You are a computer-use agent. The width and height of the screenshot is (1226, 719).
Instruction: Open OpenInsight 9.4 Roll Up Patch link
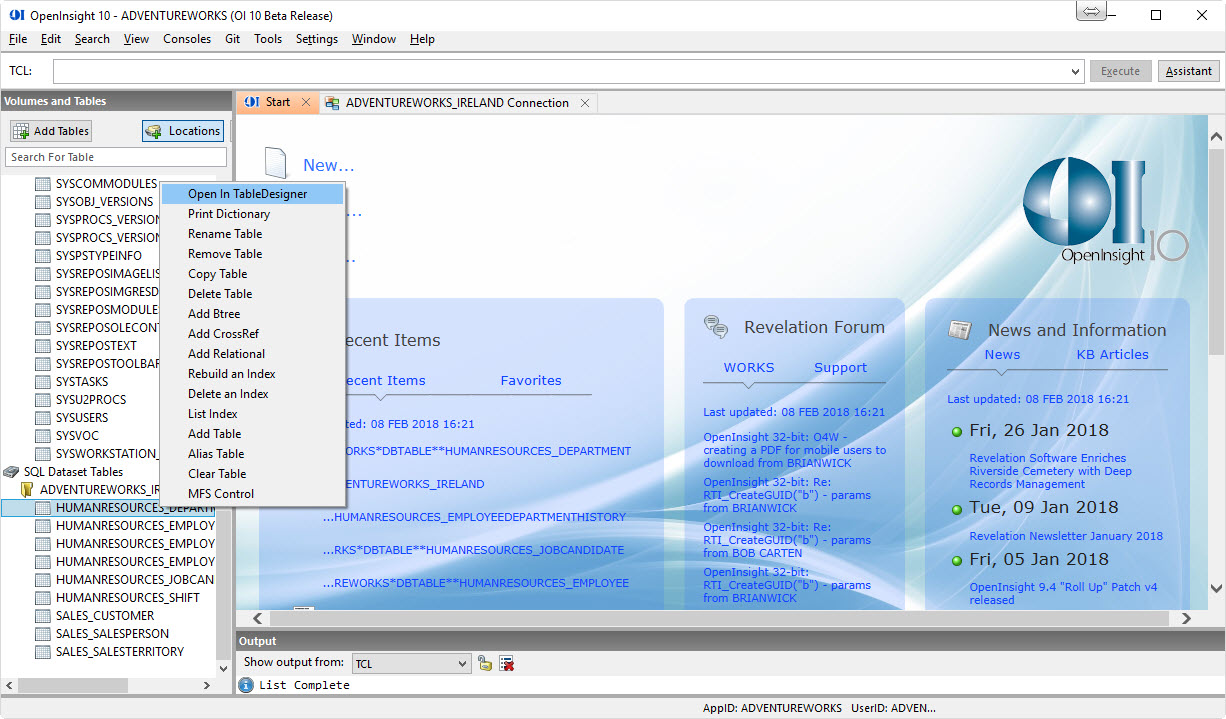(x=1063, y=593)
